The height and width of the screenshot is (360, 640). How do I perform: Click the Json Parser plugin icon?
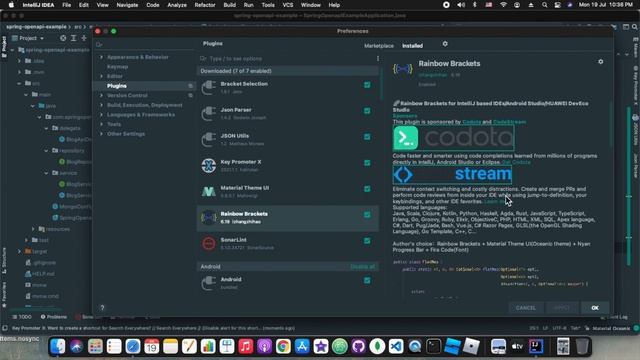(209, 113)
